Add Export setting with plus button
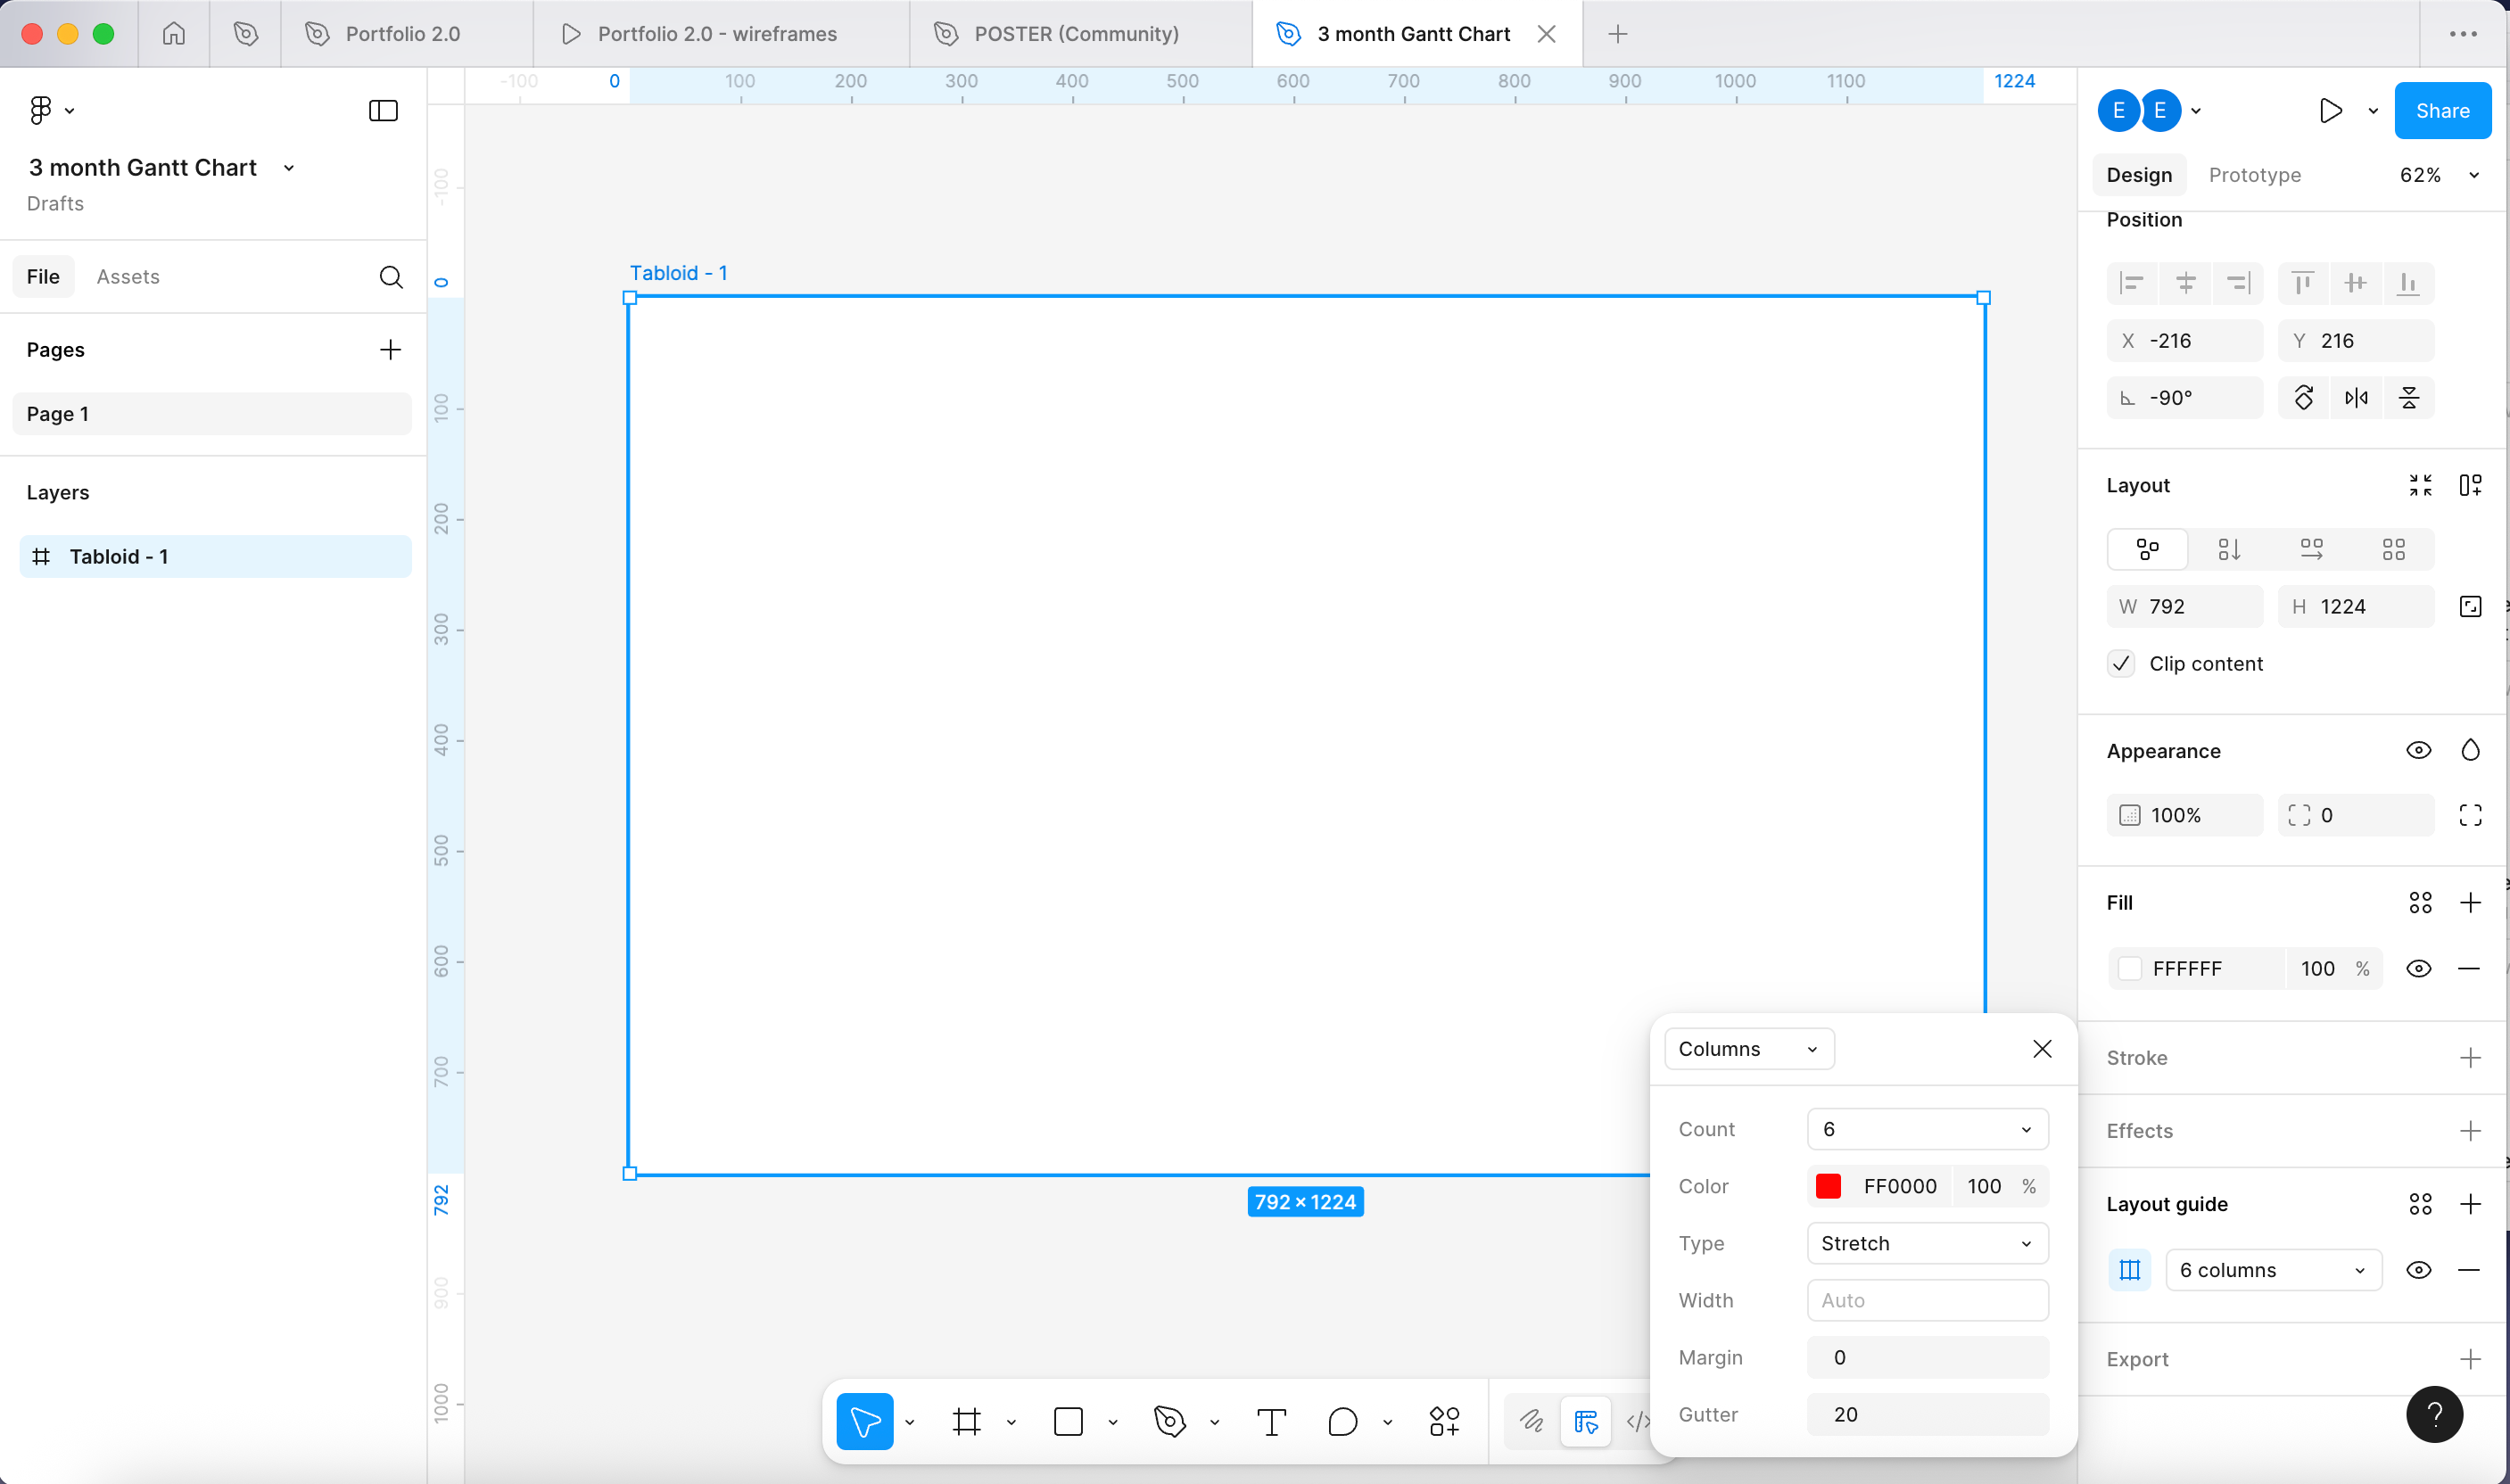 pos(2470,1359)
